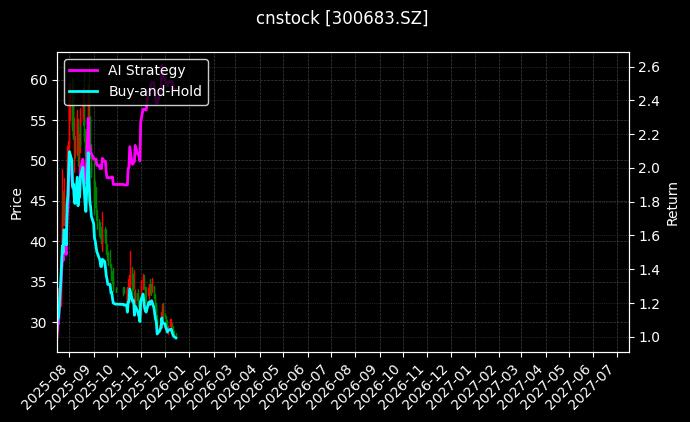Click the 1.0 return tick label
The height and width of the screenshot is (422, 690).
coord(649,338)
